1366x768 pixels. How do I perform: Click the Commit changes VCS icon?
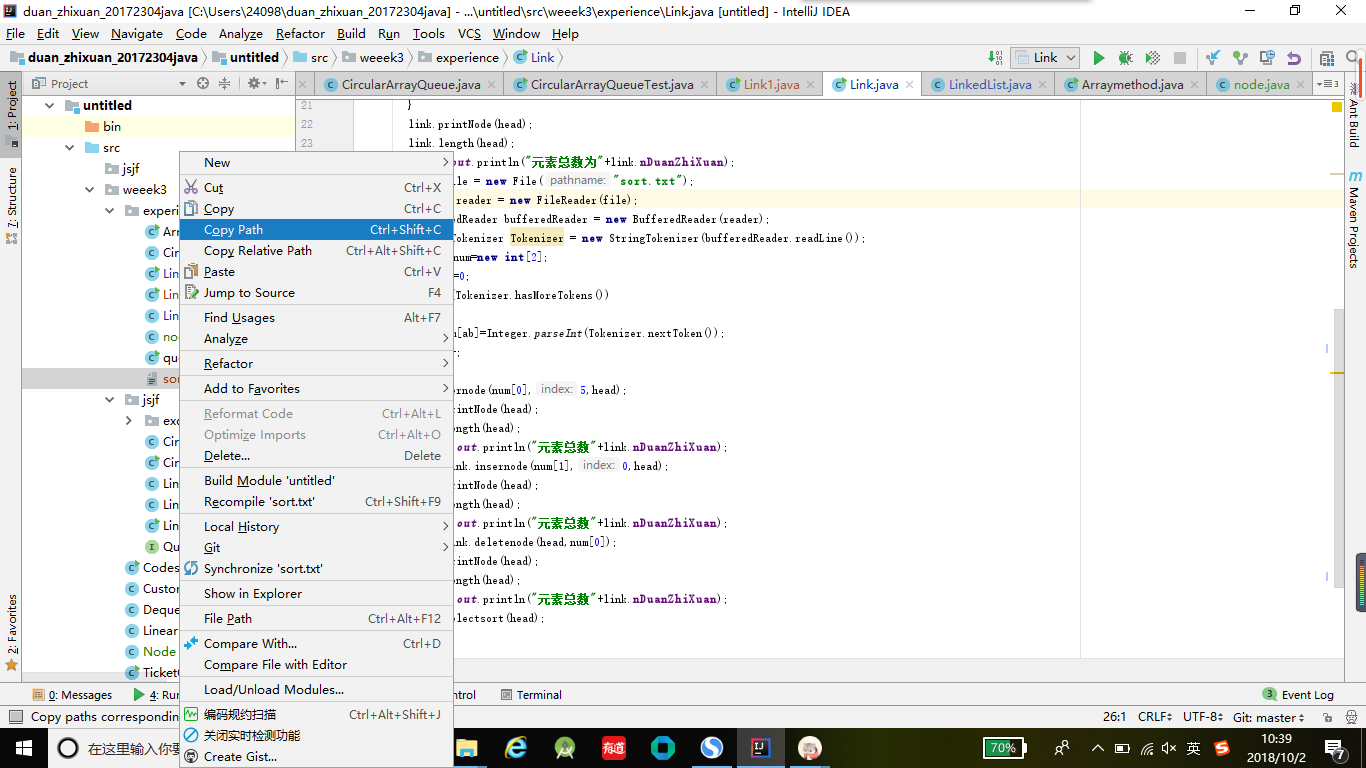click(x=1240, y=58)
